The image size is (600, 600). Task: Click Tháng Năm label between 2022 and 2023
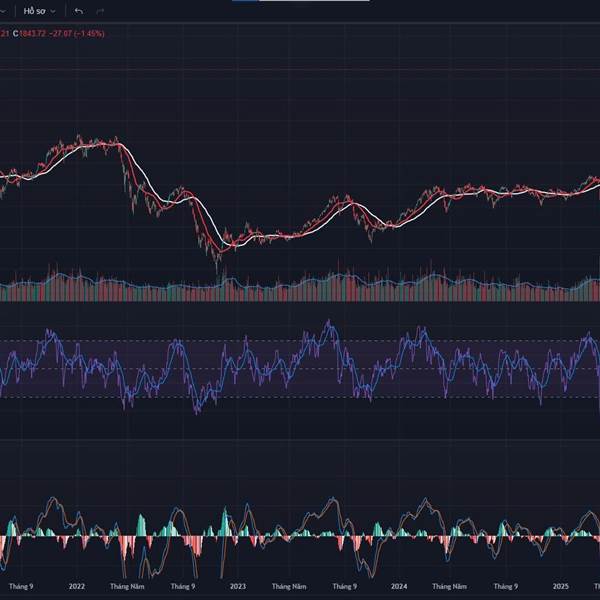pos(127,586)
